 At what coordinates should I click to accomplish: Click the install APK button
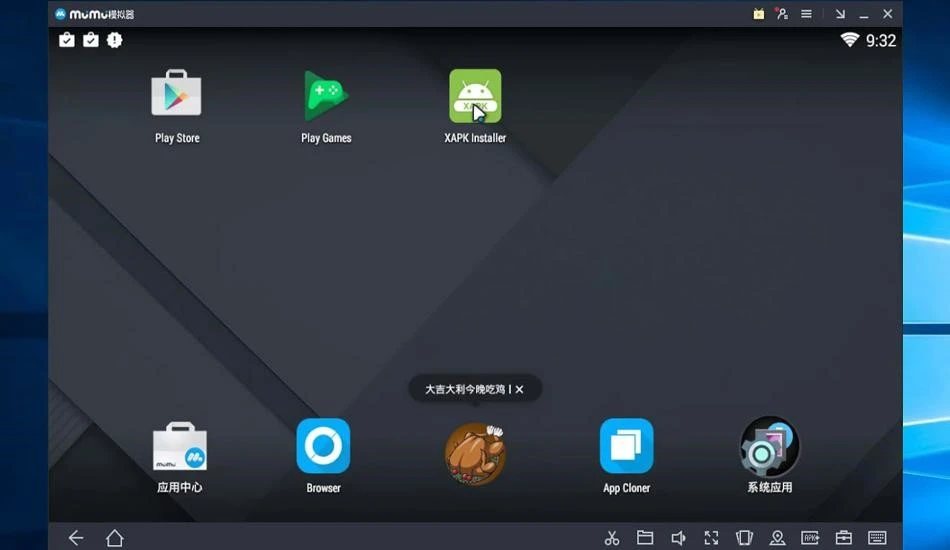[810, 537]
